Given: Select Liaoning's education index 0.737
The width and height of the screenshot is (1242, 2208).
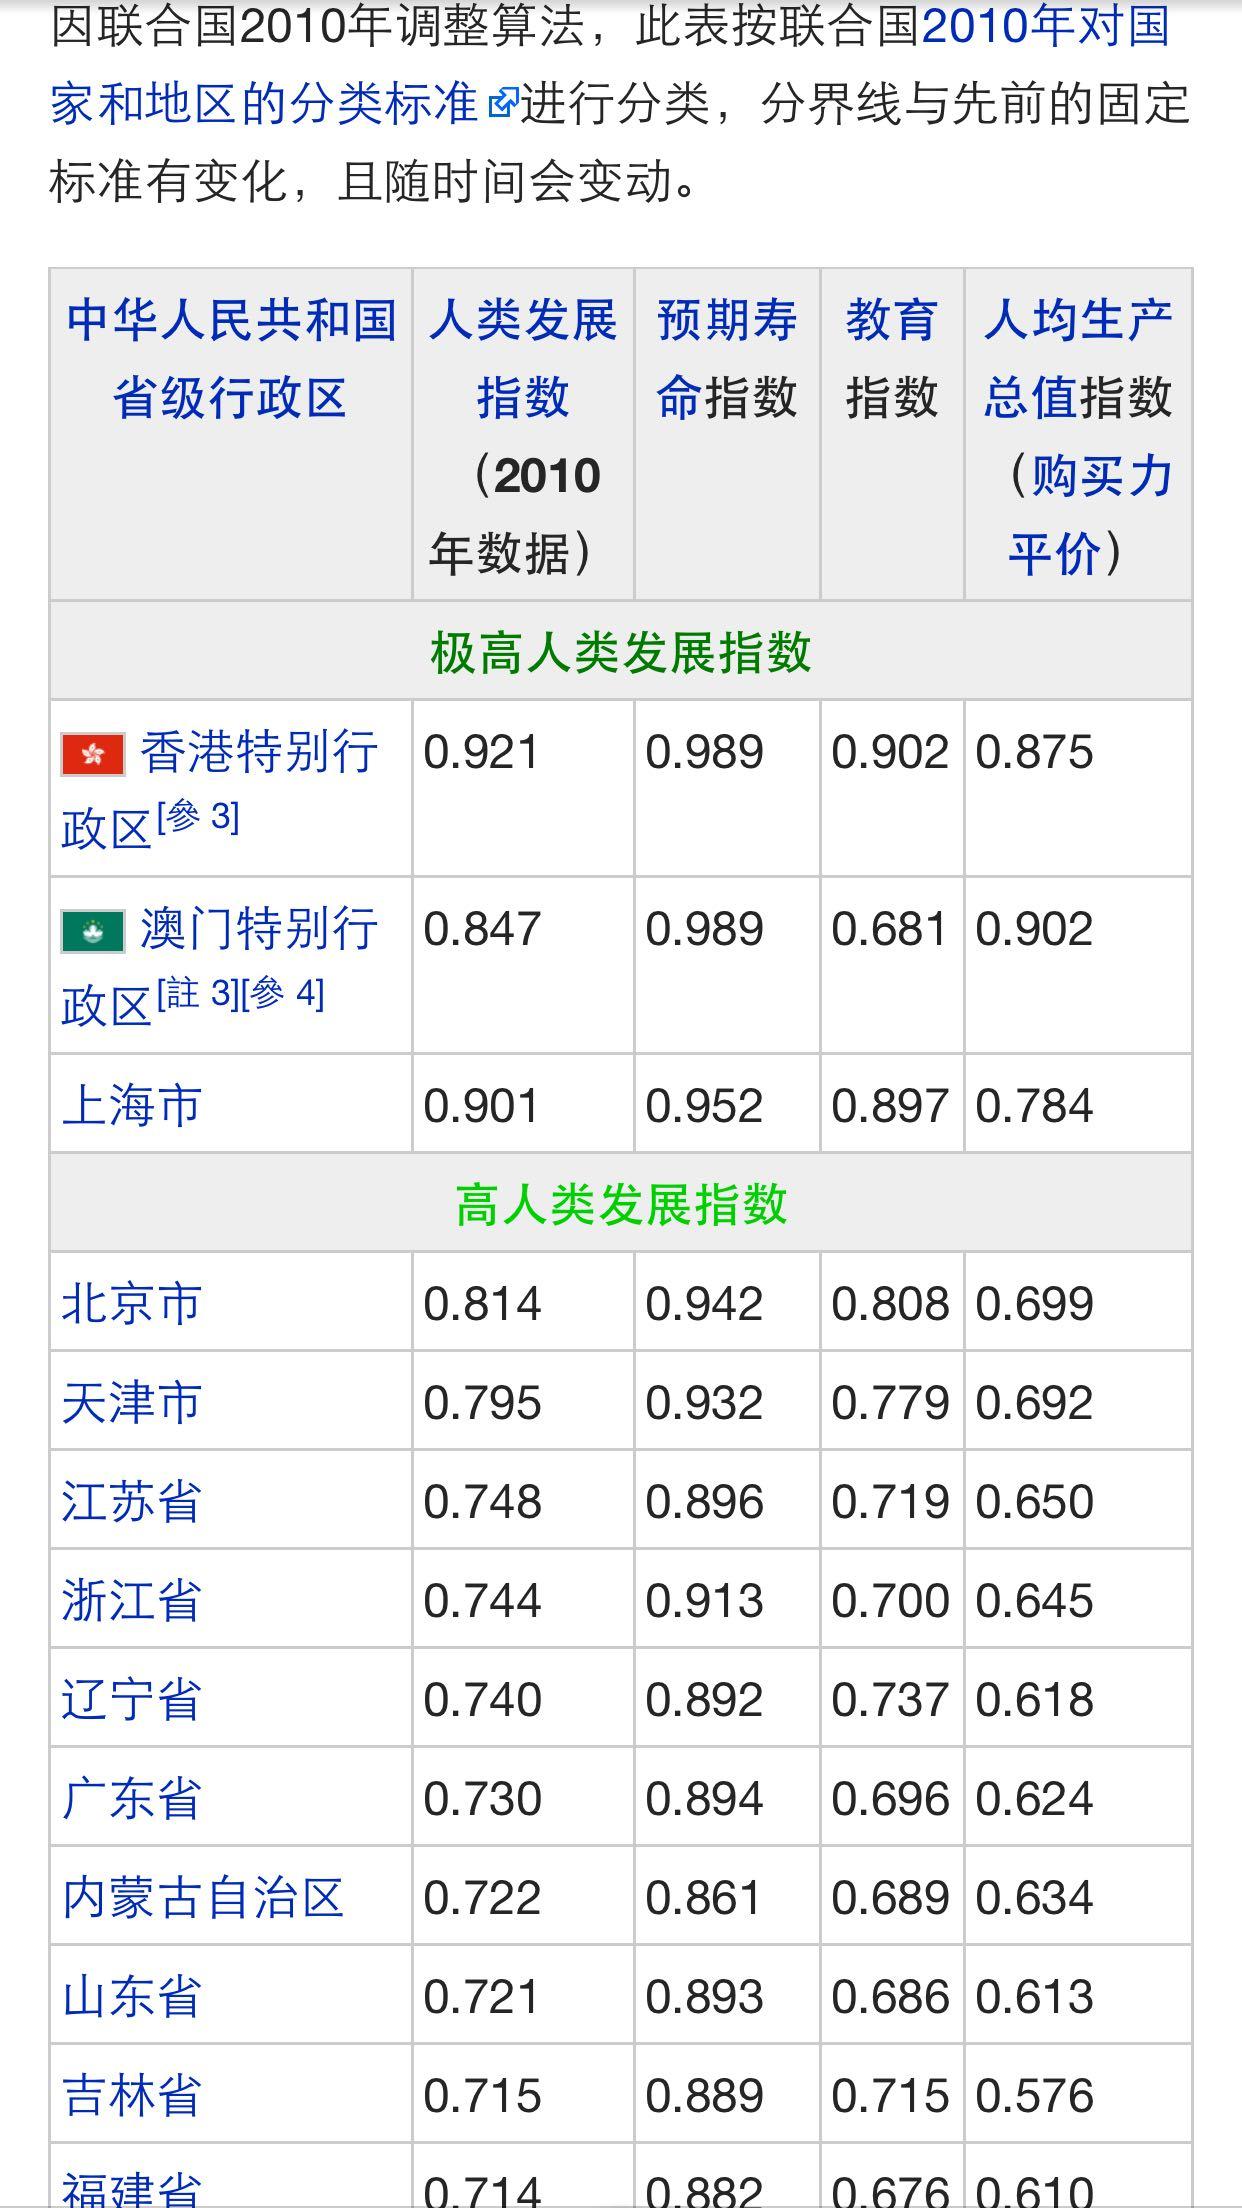Looking at the screenshot, I should coord(890,1700).
